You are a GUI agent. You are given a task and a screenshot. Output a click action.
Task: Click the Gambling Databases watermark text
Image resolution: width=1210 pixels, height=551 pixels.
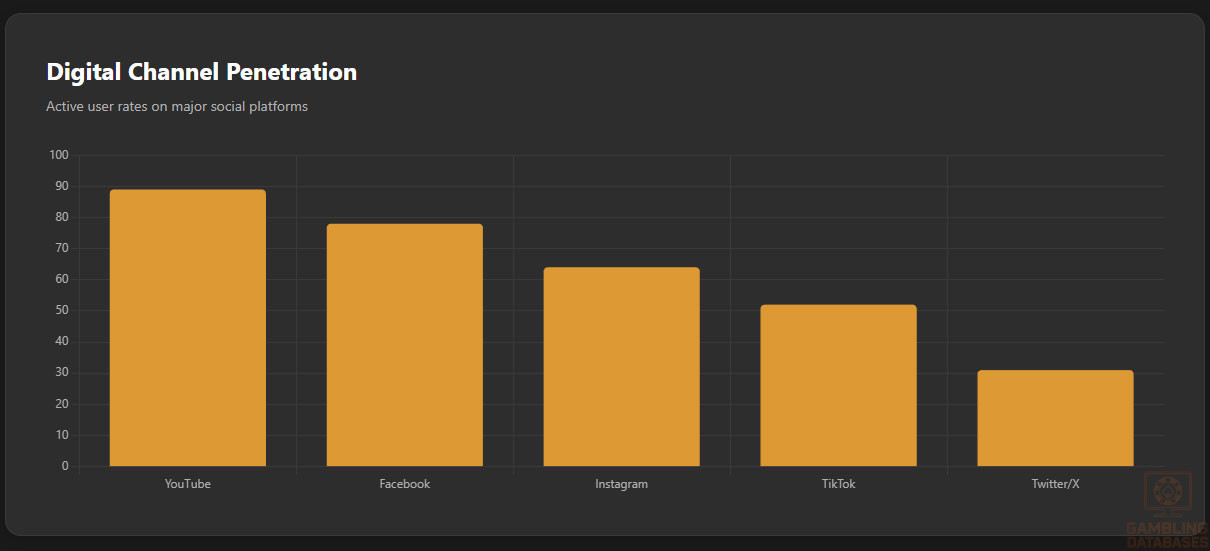(x=1167, y=535)
